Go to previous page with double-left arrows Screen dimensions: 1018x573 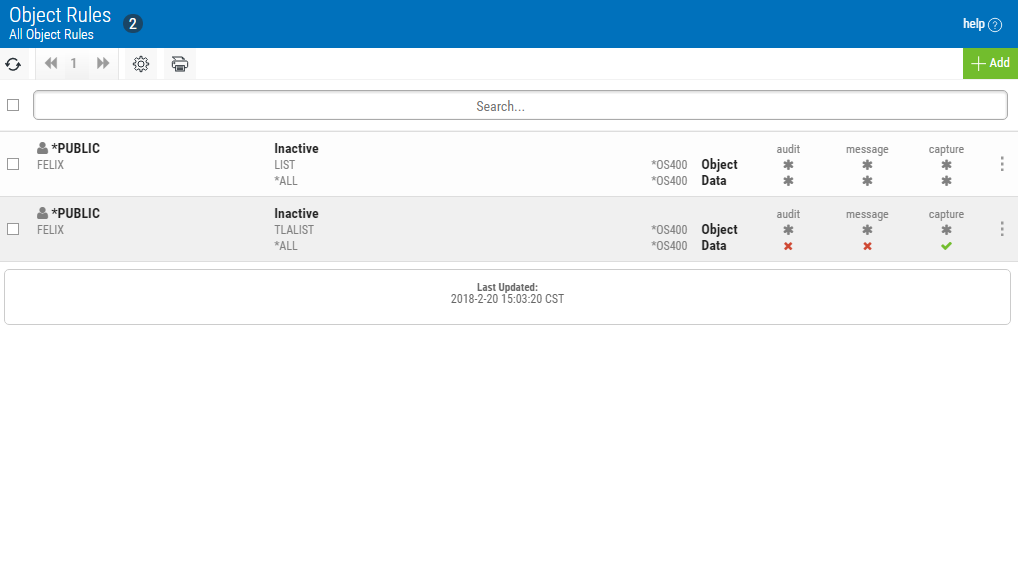pyautogui.click(x=51, y=64)
